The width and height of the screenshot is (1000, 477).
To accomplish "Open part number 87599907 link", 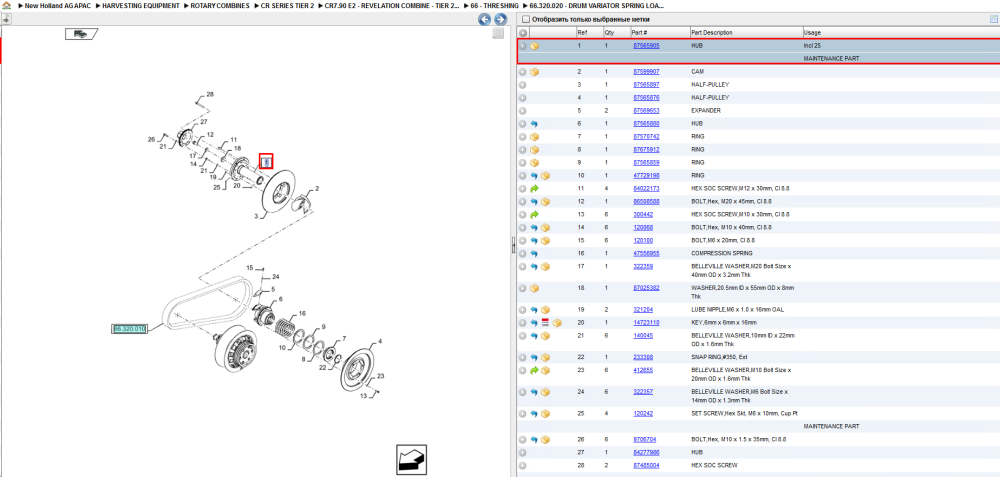I will tap(646, 72).
